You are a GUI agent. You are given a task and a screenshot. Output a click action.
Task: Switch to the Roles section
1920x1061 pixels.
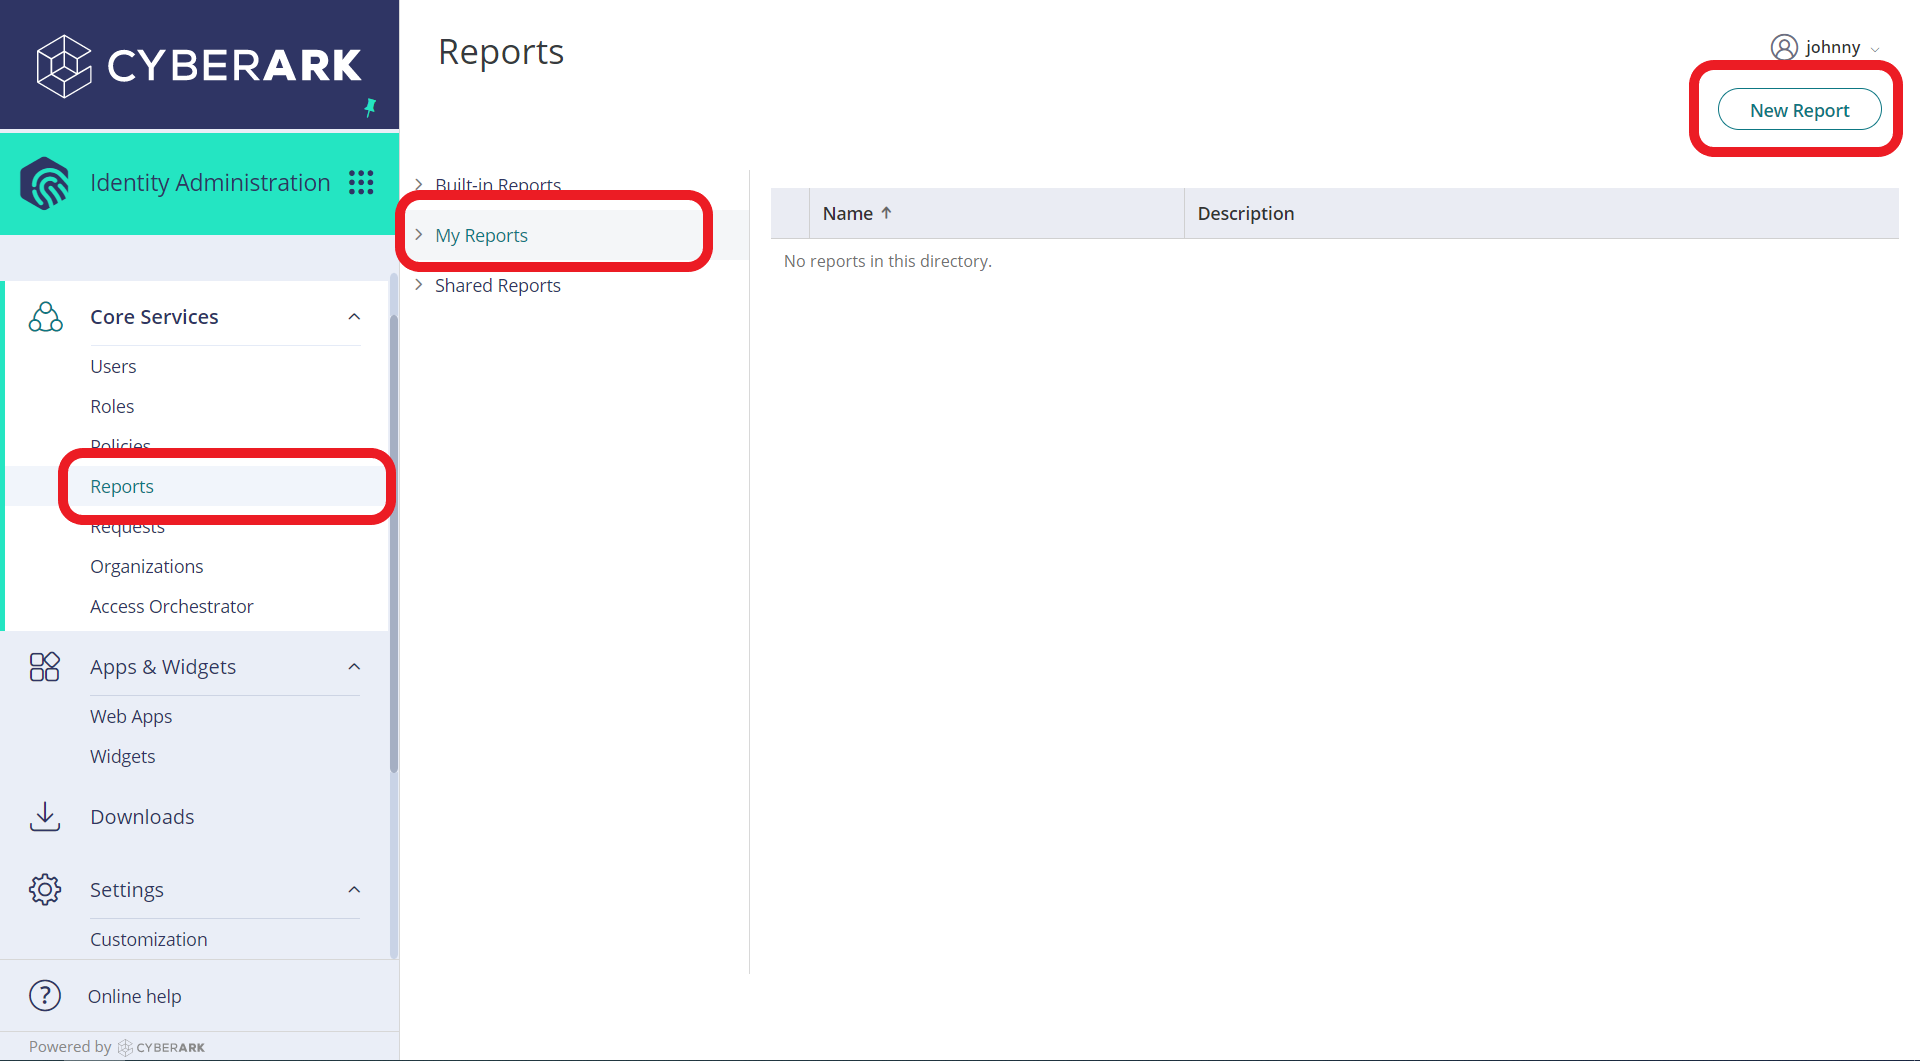[x=111, y=406]
